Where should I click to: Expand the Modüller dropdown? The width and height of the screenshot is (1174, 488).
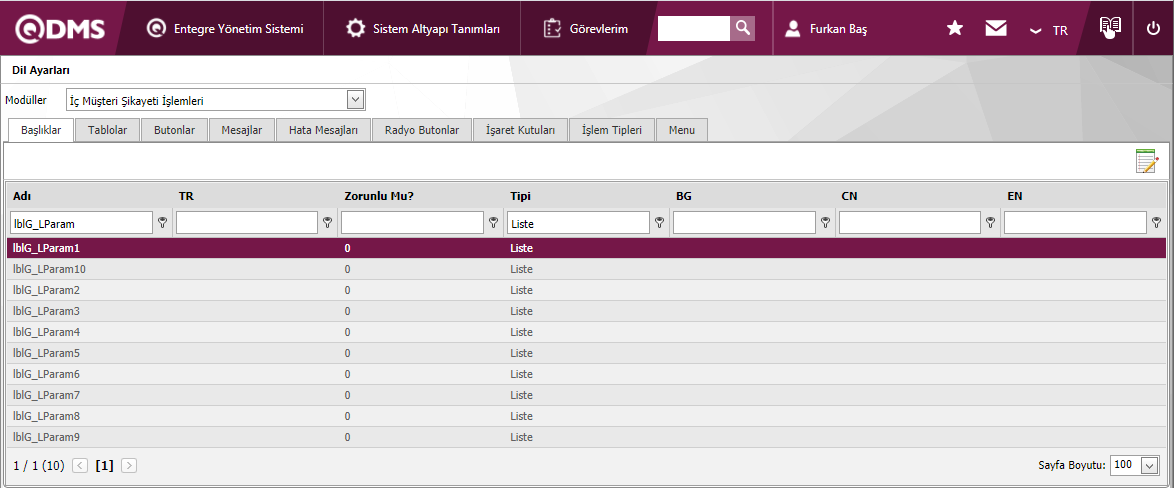pyautogui.click(x=354, y=99)
